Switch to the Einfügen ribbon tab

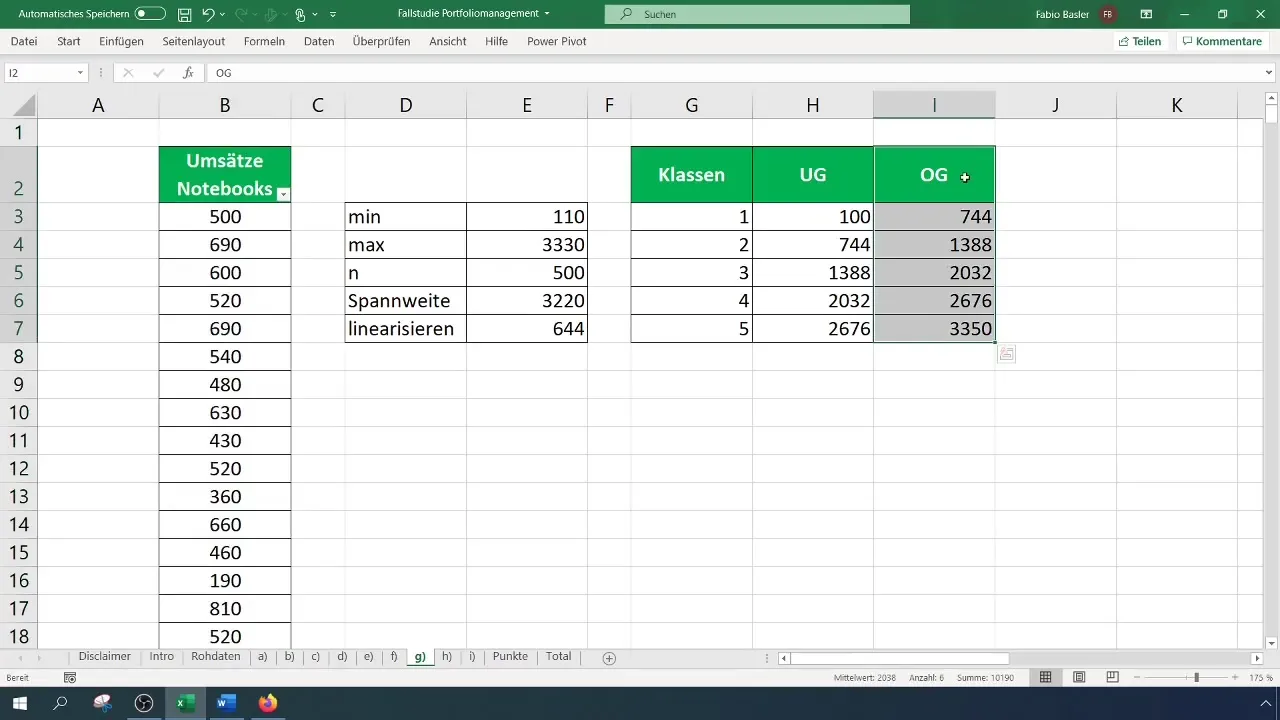point(121,41)
